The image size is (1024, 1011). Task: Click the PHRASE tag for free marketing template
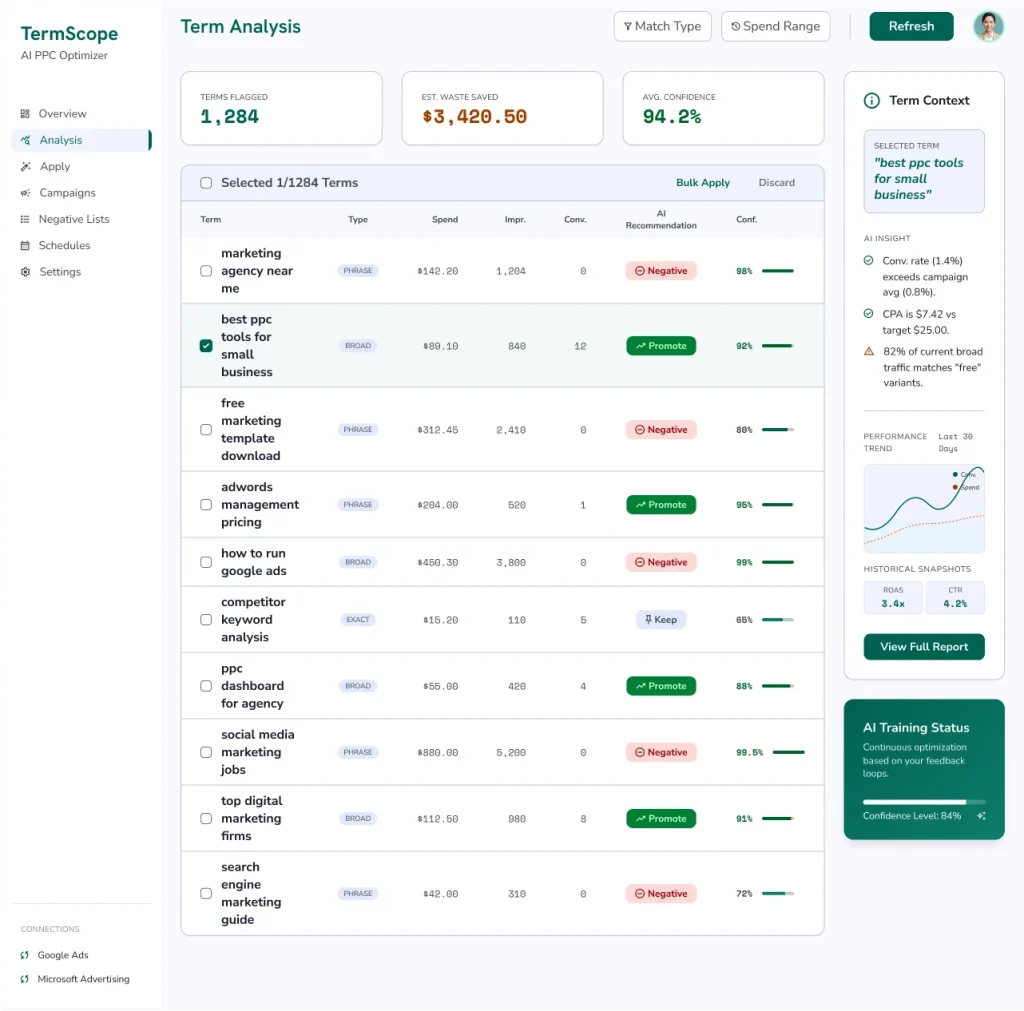pos(358,430)
